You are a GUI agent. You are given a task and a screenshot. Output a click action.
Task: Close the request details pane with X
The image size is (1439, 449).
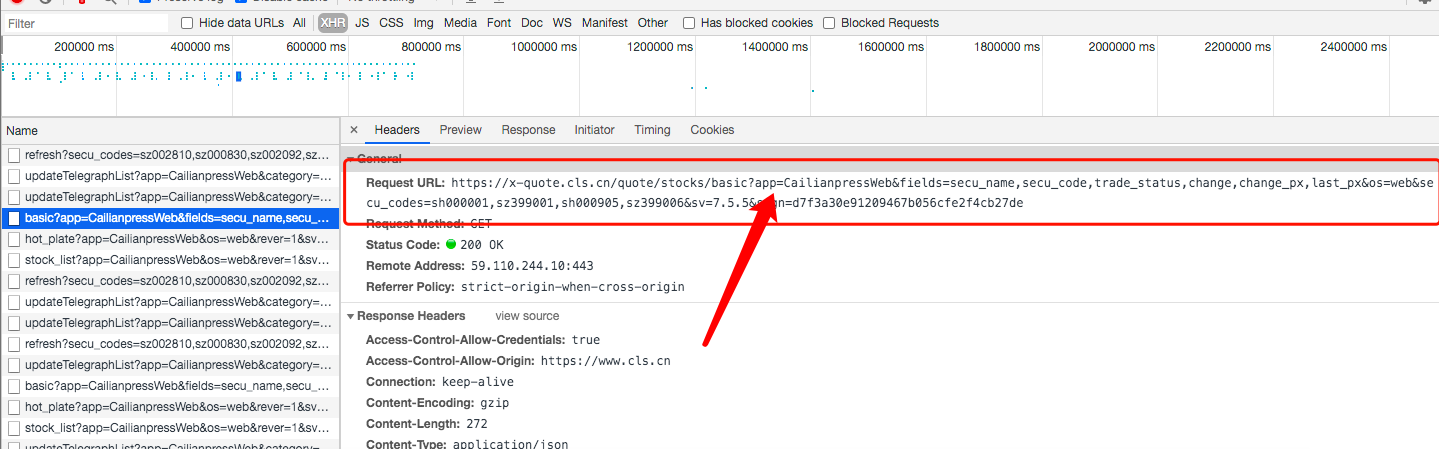pyautogui.click(x=354, y=130)
